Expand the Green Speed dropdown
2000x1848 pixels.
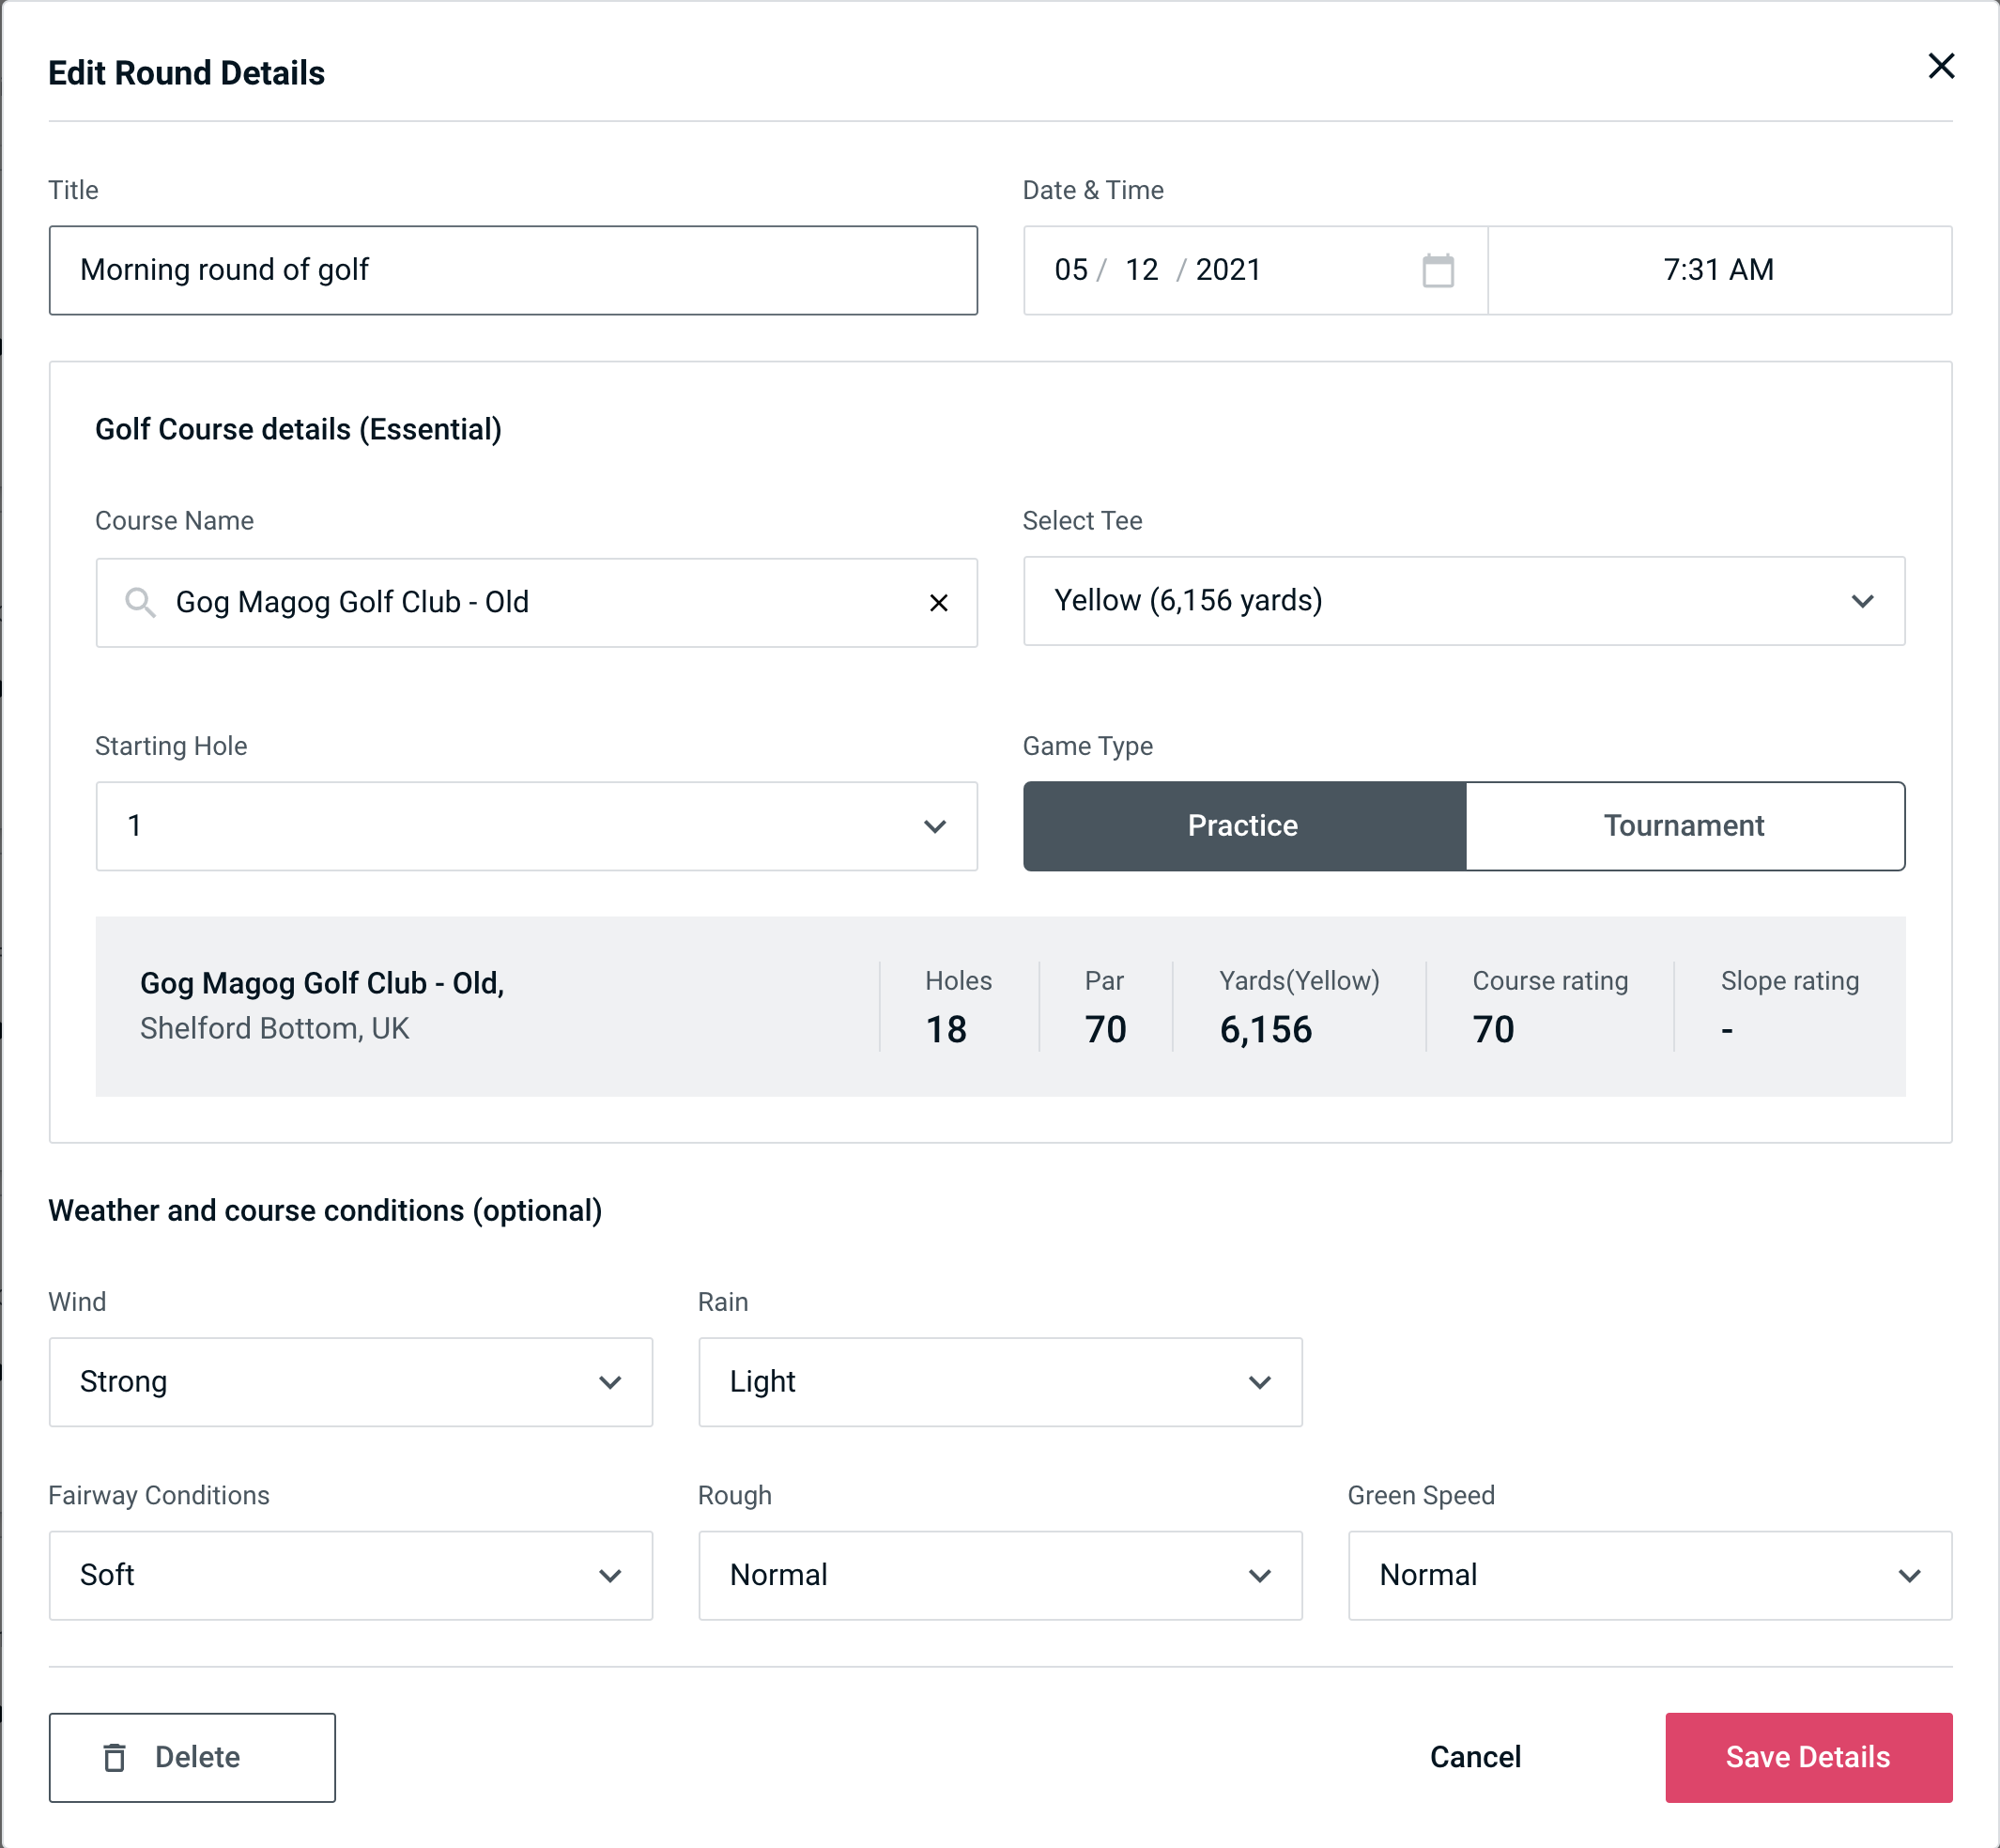(1648, 1575)
